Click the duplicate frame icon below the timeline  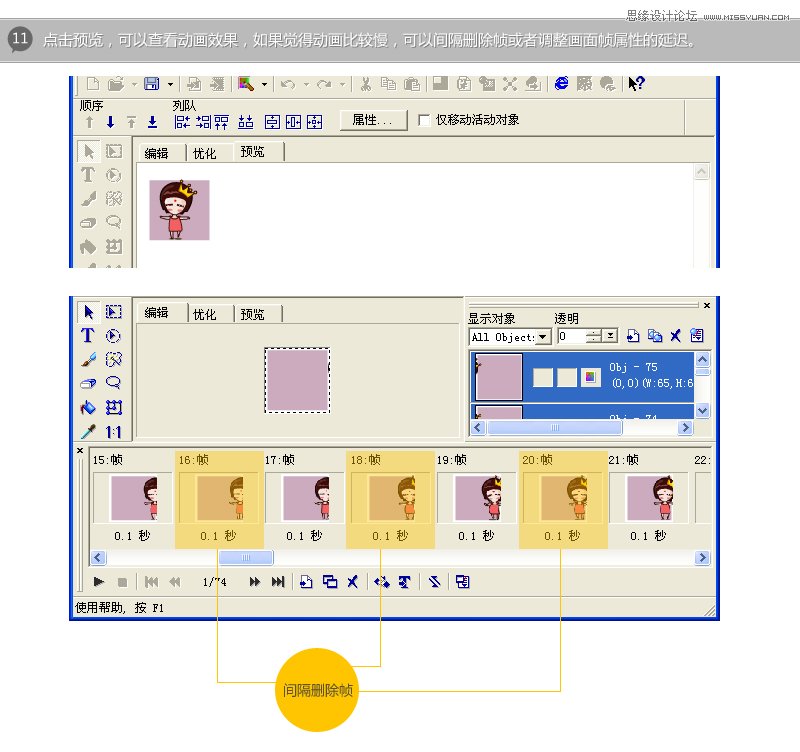[x=330, y=581]
